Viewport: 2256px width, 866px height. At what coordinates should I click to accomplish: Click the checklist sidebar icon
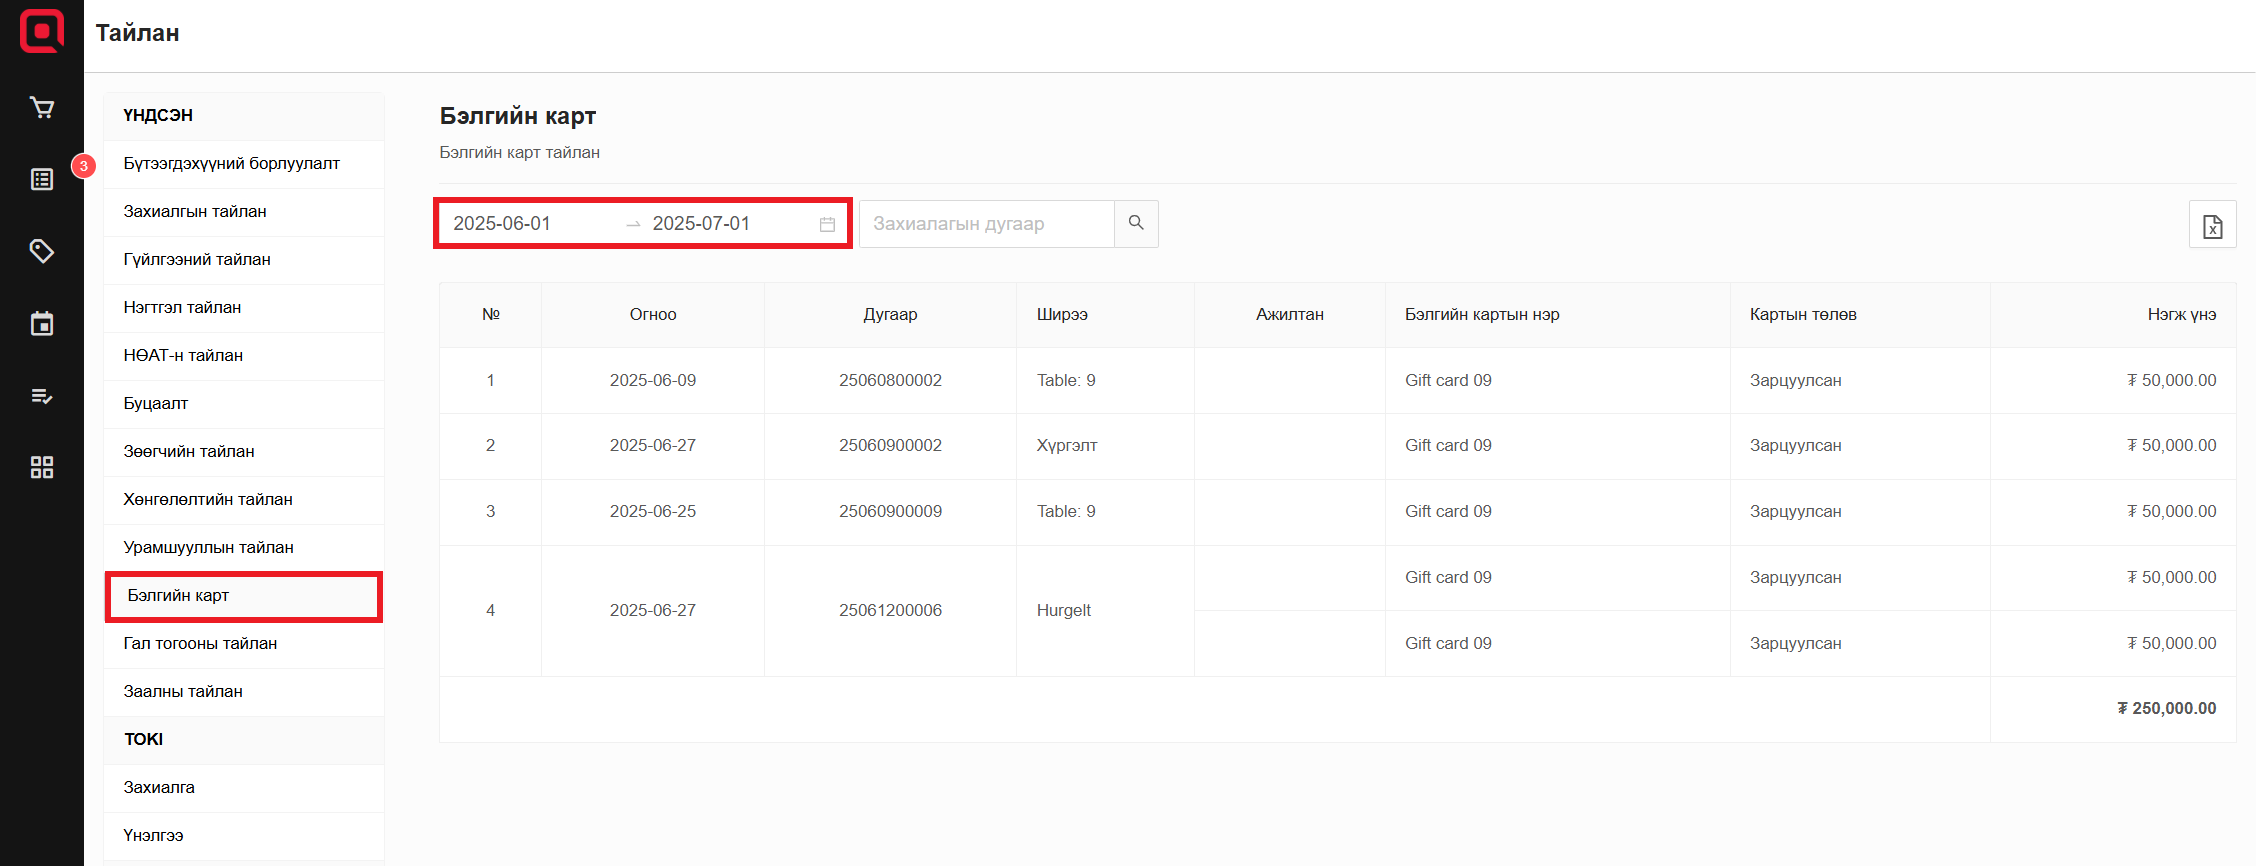click(42, 396)
